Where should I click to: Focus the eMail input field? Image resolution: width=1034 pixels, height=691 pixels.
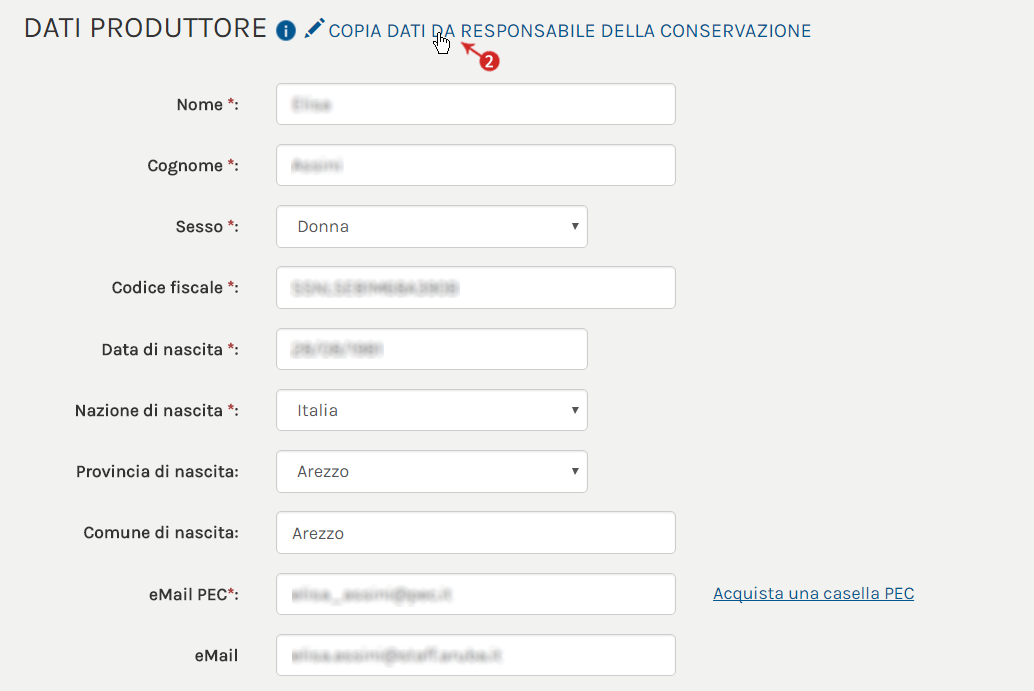click(476, 655)
